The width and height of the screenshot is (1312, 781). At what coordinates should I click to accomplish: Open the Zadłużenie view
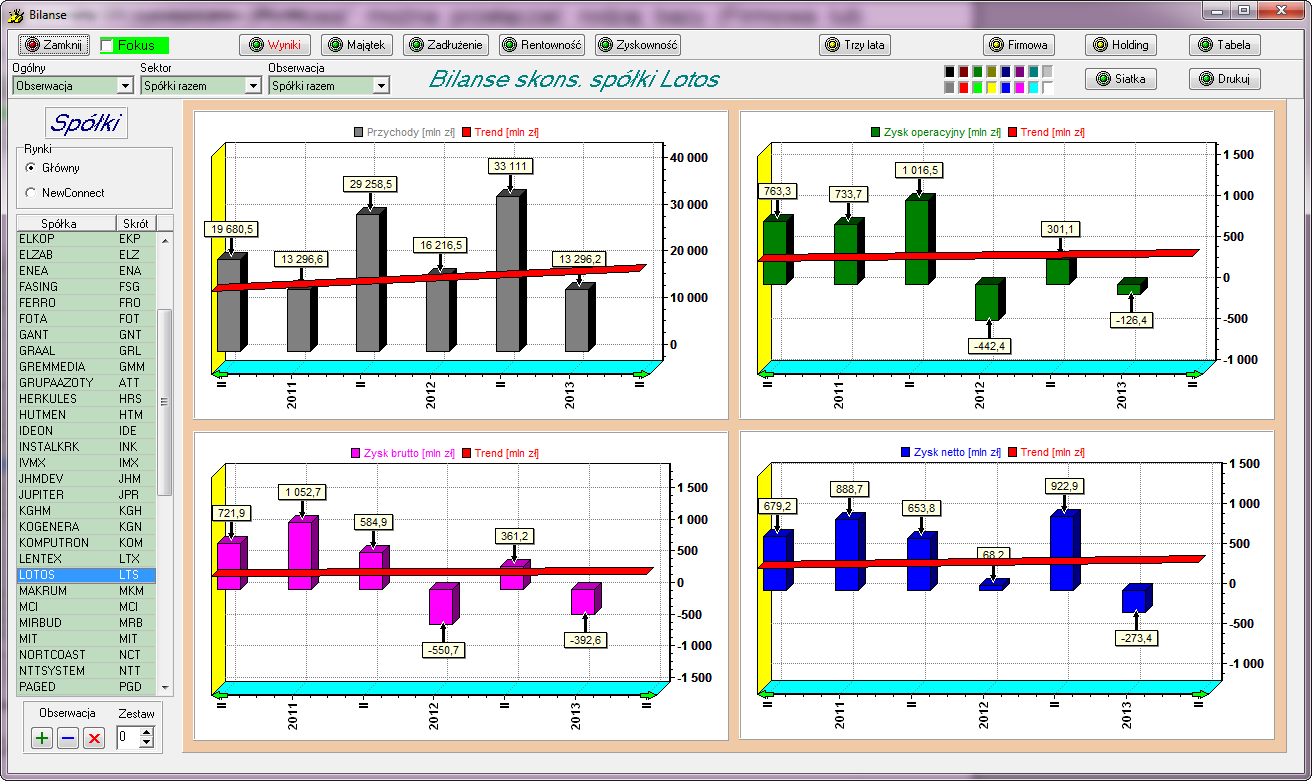pos(446,45)
